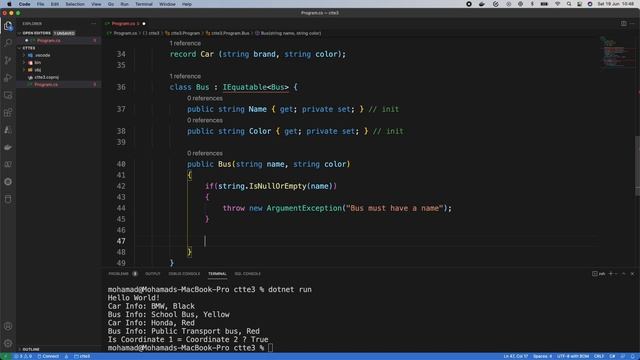Click the Connect button in status bar
640x360 pixels.
[x=48, y=356]
